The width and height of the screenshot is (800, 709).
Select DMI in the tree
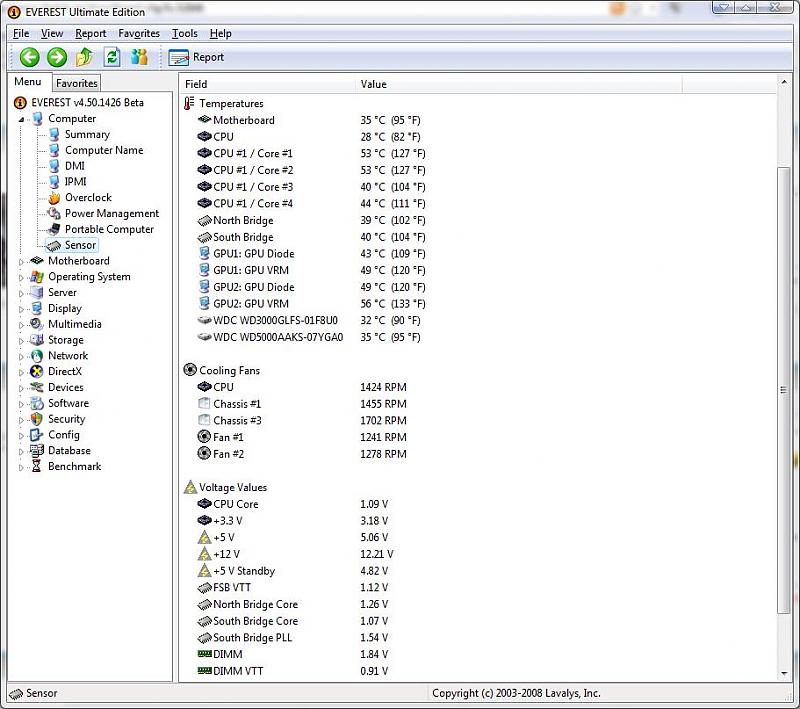coord(75,166)
